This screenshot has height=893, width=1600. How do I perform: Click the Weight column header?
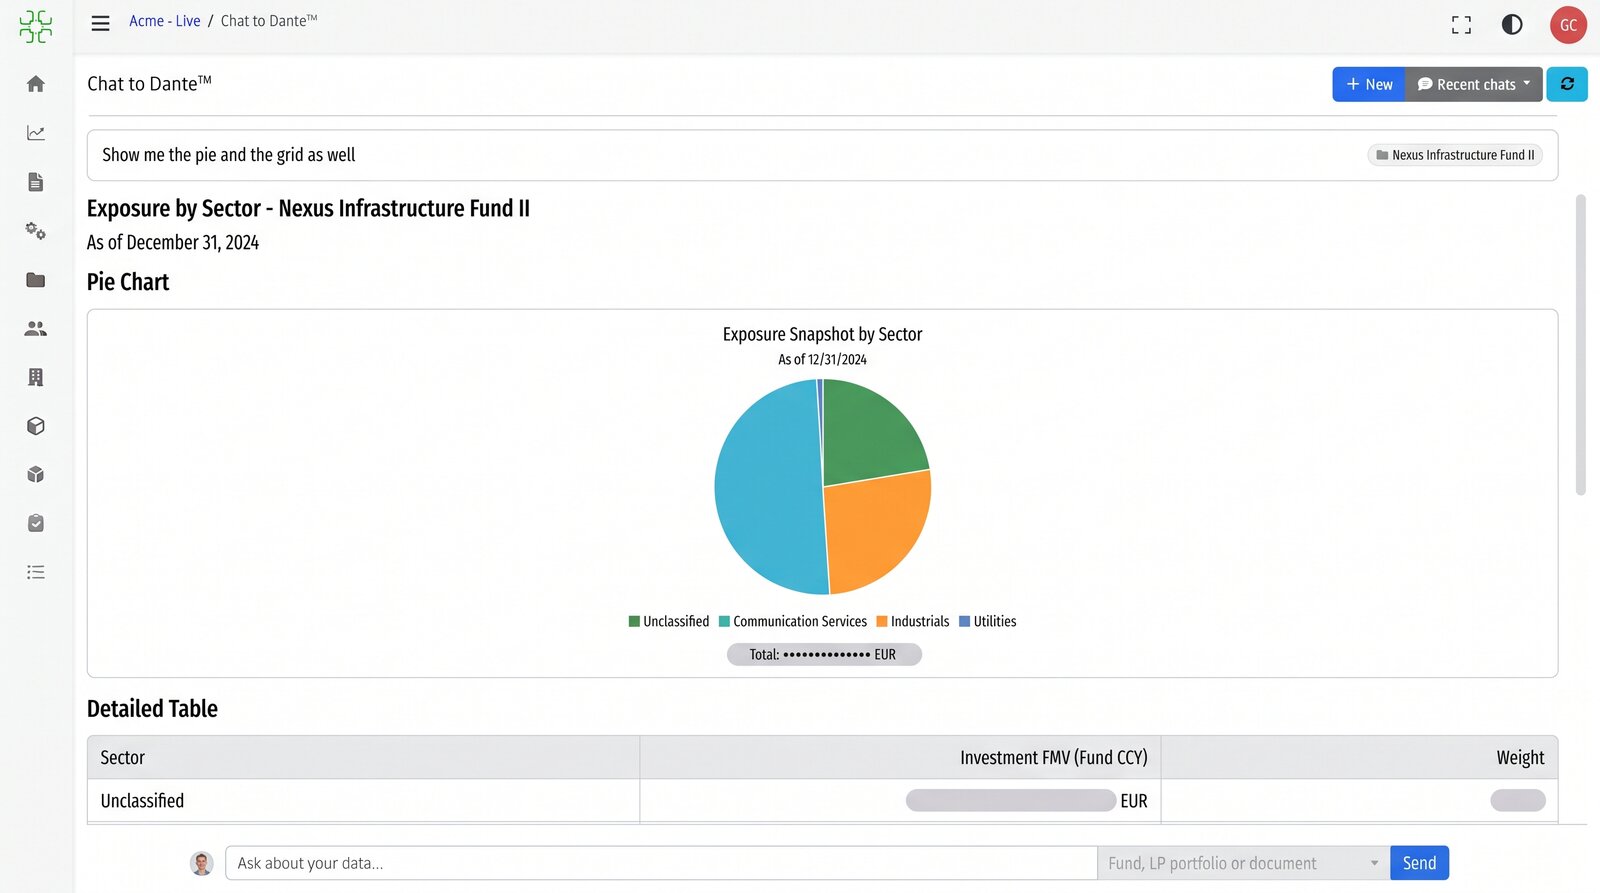coord(1359,758)
